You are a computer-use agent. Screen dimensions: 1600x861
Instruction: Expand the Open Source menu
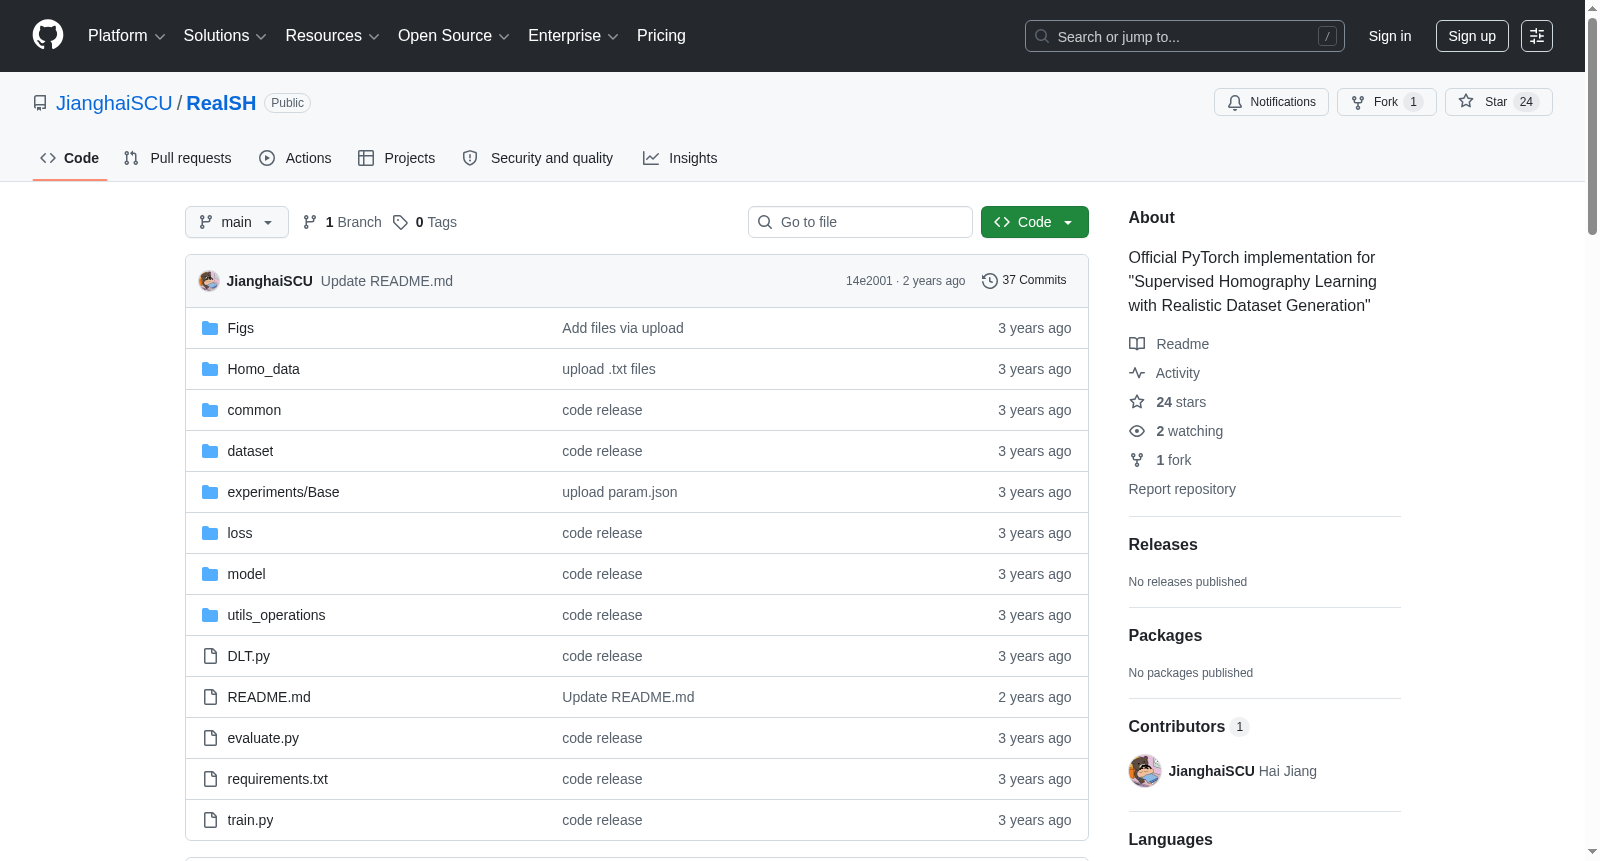pyautogui.click(x=454, y=36)
